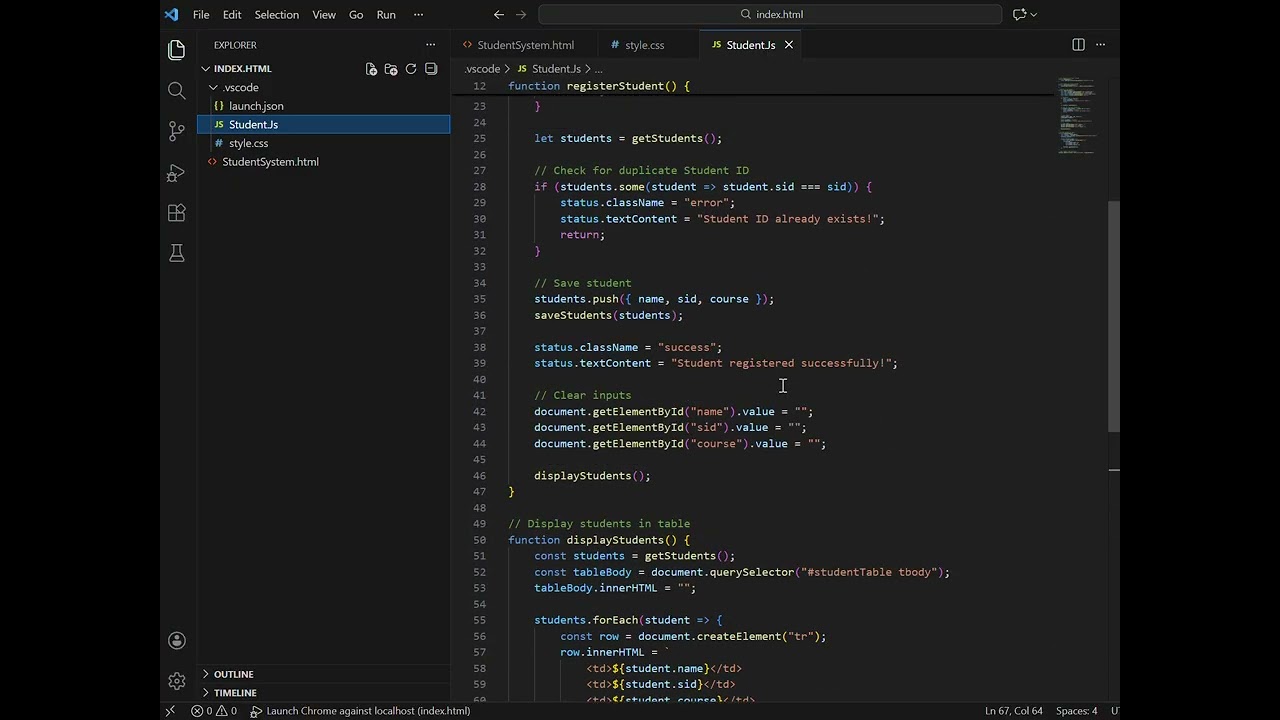1280x720 pixels.
Task: Click New Folder icon in Explorer header
Action: (391, 69)
